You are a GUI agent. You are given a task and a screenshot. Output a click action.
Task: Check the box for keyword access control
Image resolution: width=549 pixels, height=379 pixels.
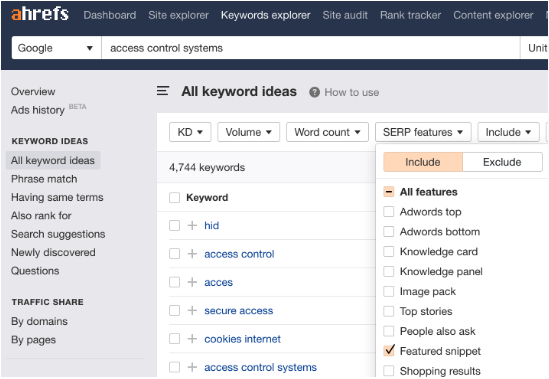pos(174,254)
